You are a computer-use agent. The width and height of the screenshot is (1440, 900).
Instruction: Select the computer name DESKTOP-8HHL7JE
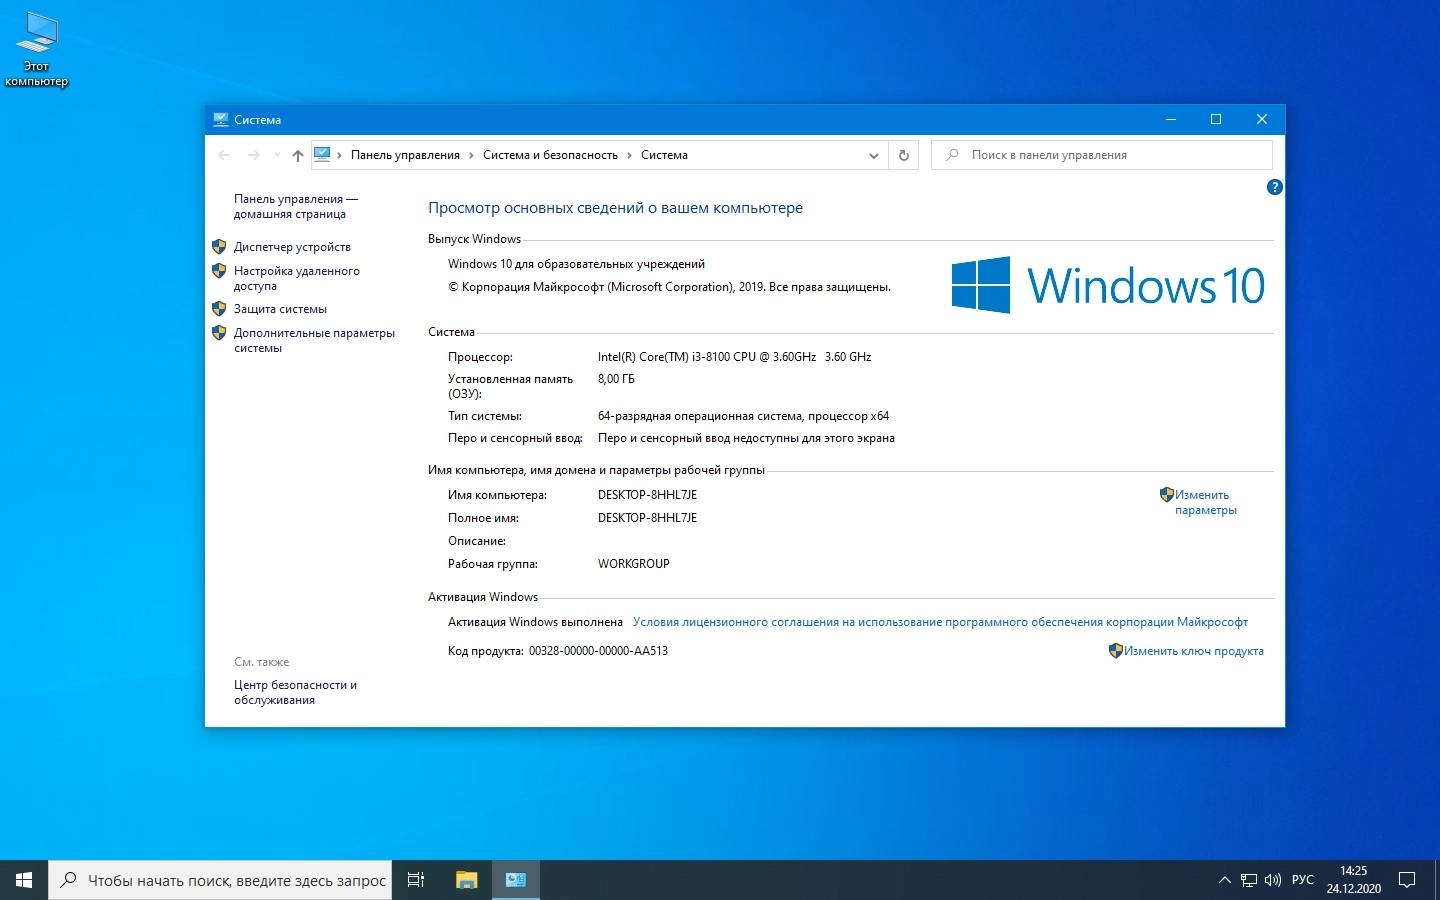click(647, 495)
